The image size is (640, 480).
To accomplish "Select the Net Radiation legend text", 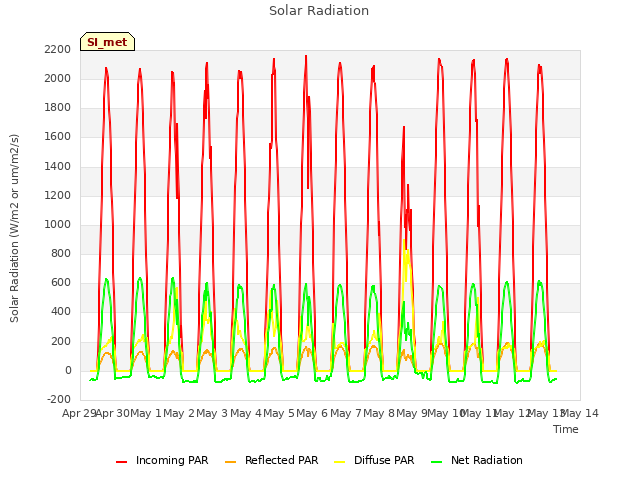I will tap(487, 460).
